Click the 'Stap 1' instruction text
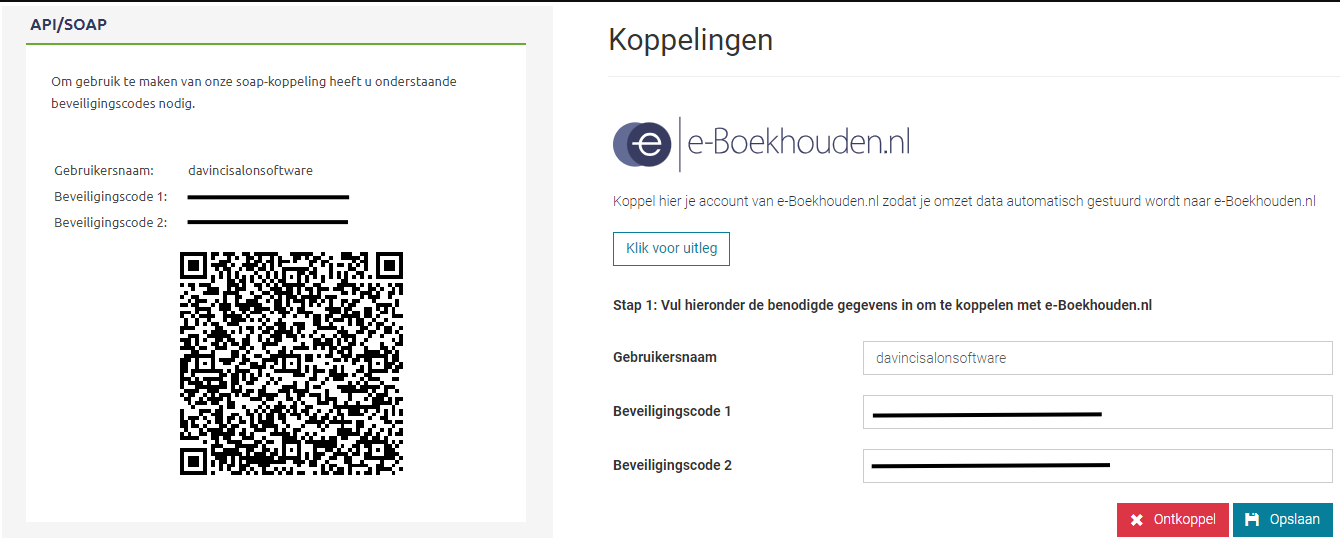Viewport: 1340px width, 548px height. [x=882, y=305]
